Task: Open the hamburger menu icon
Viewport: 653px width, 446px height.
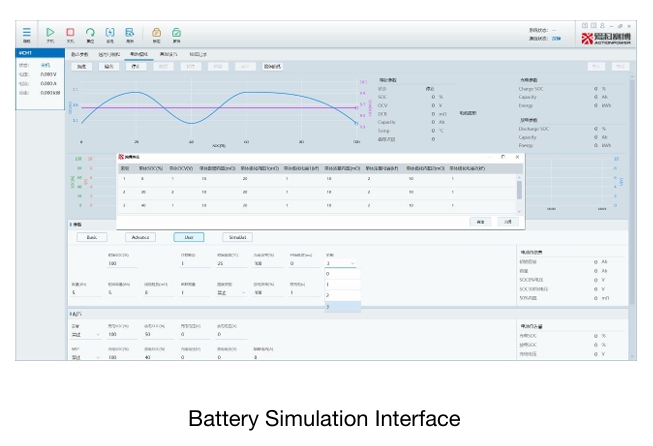Action: click(27, 32)
